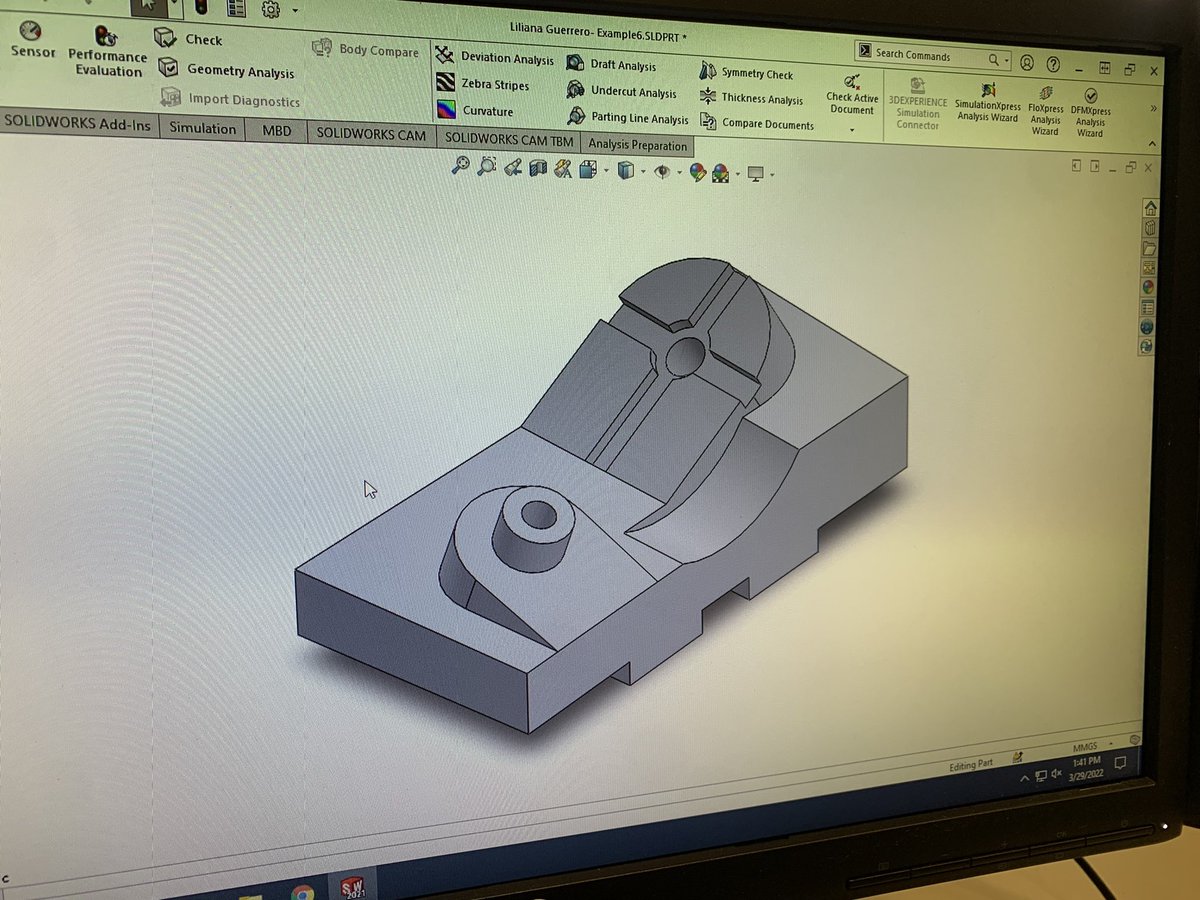Expand ribbon overflow chevron

point(1154,107)
